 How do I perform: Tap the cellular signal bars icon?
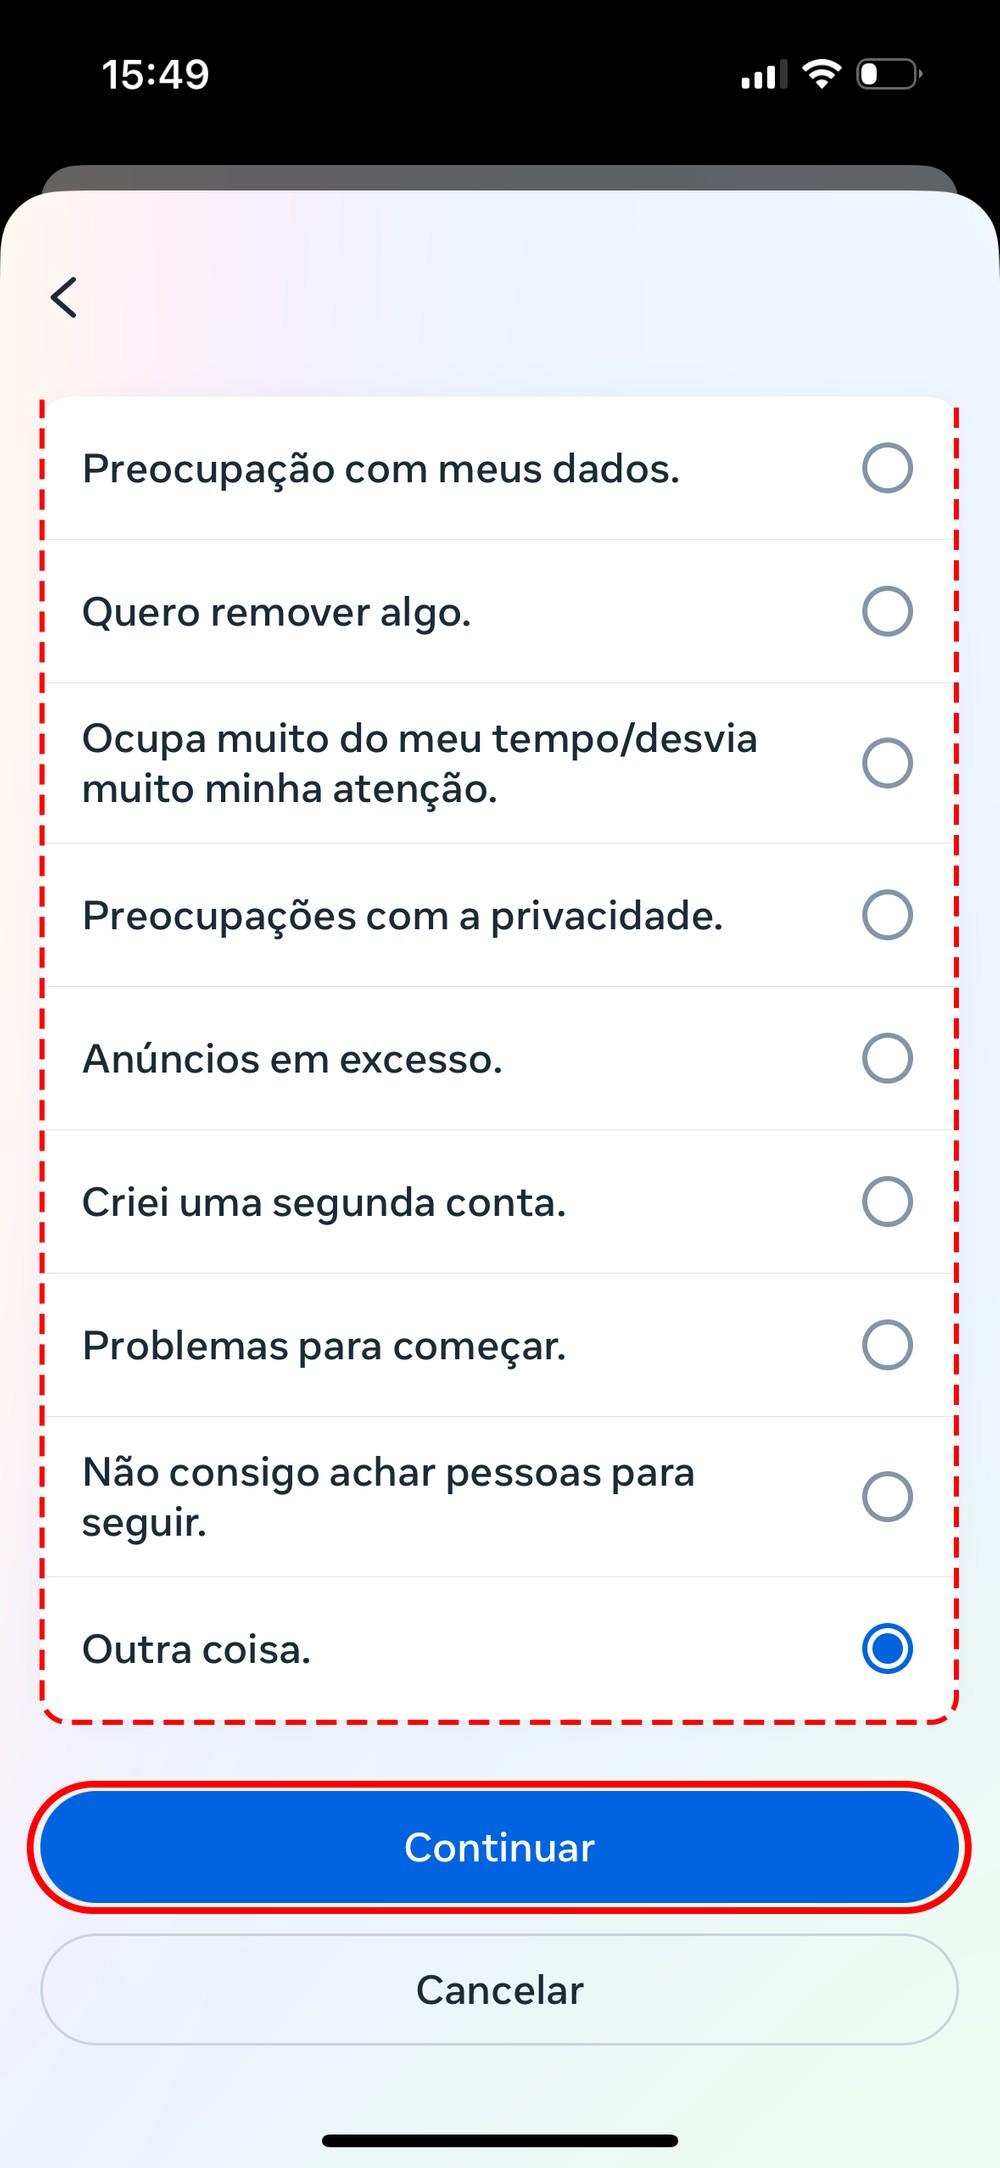tap(763, 75)
